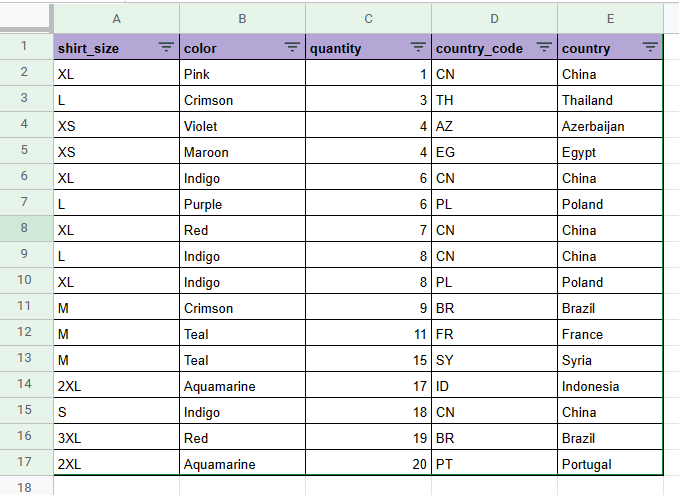Click the cell containing Pink

coord(242,73)
